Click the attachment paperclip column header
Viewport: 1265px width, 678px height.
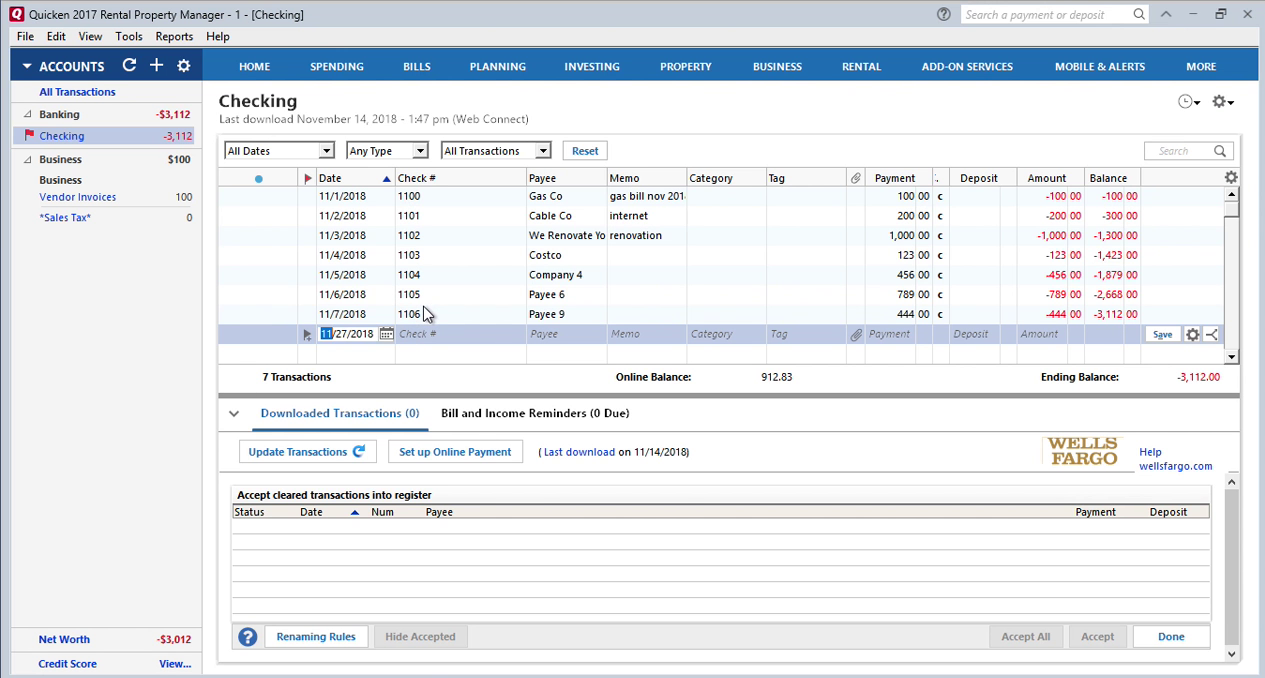[x=856, y=178]
